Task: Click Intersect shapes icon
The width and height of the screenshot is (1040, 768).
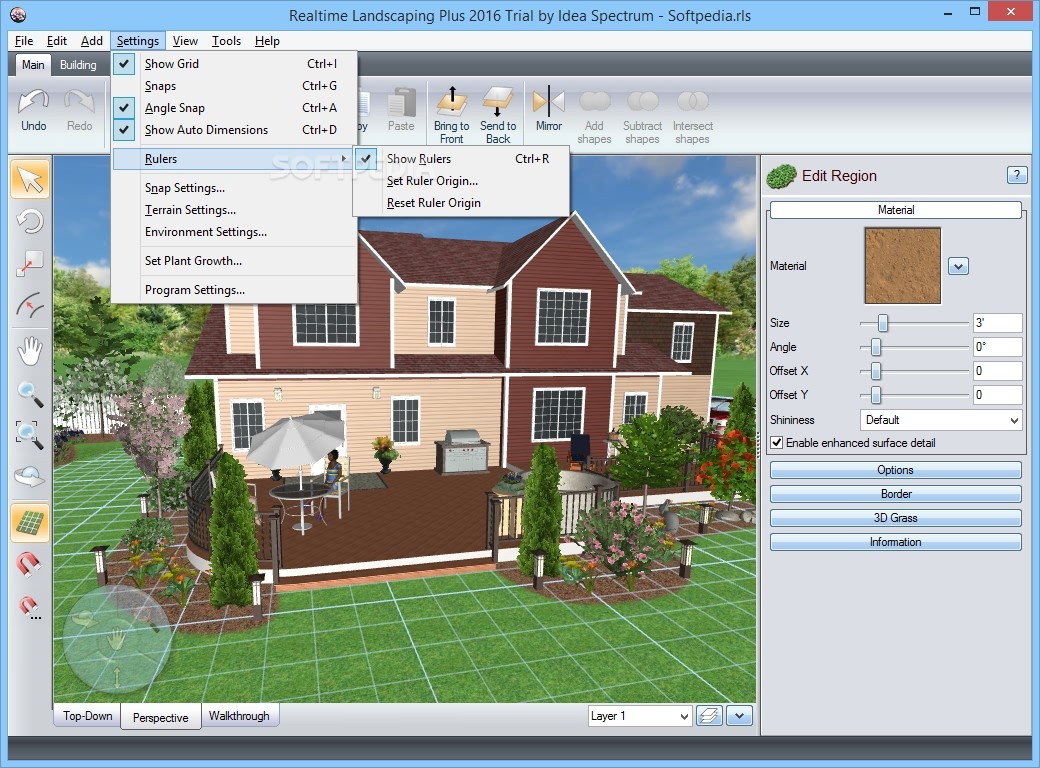Action: point(692,116)
